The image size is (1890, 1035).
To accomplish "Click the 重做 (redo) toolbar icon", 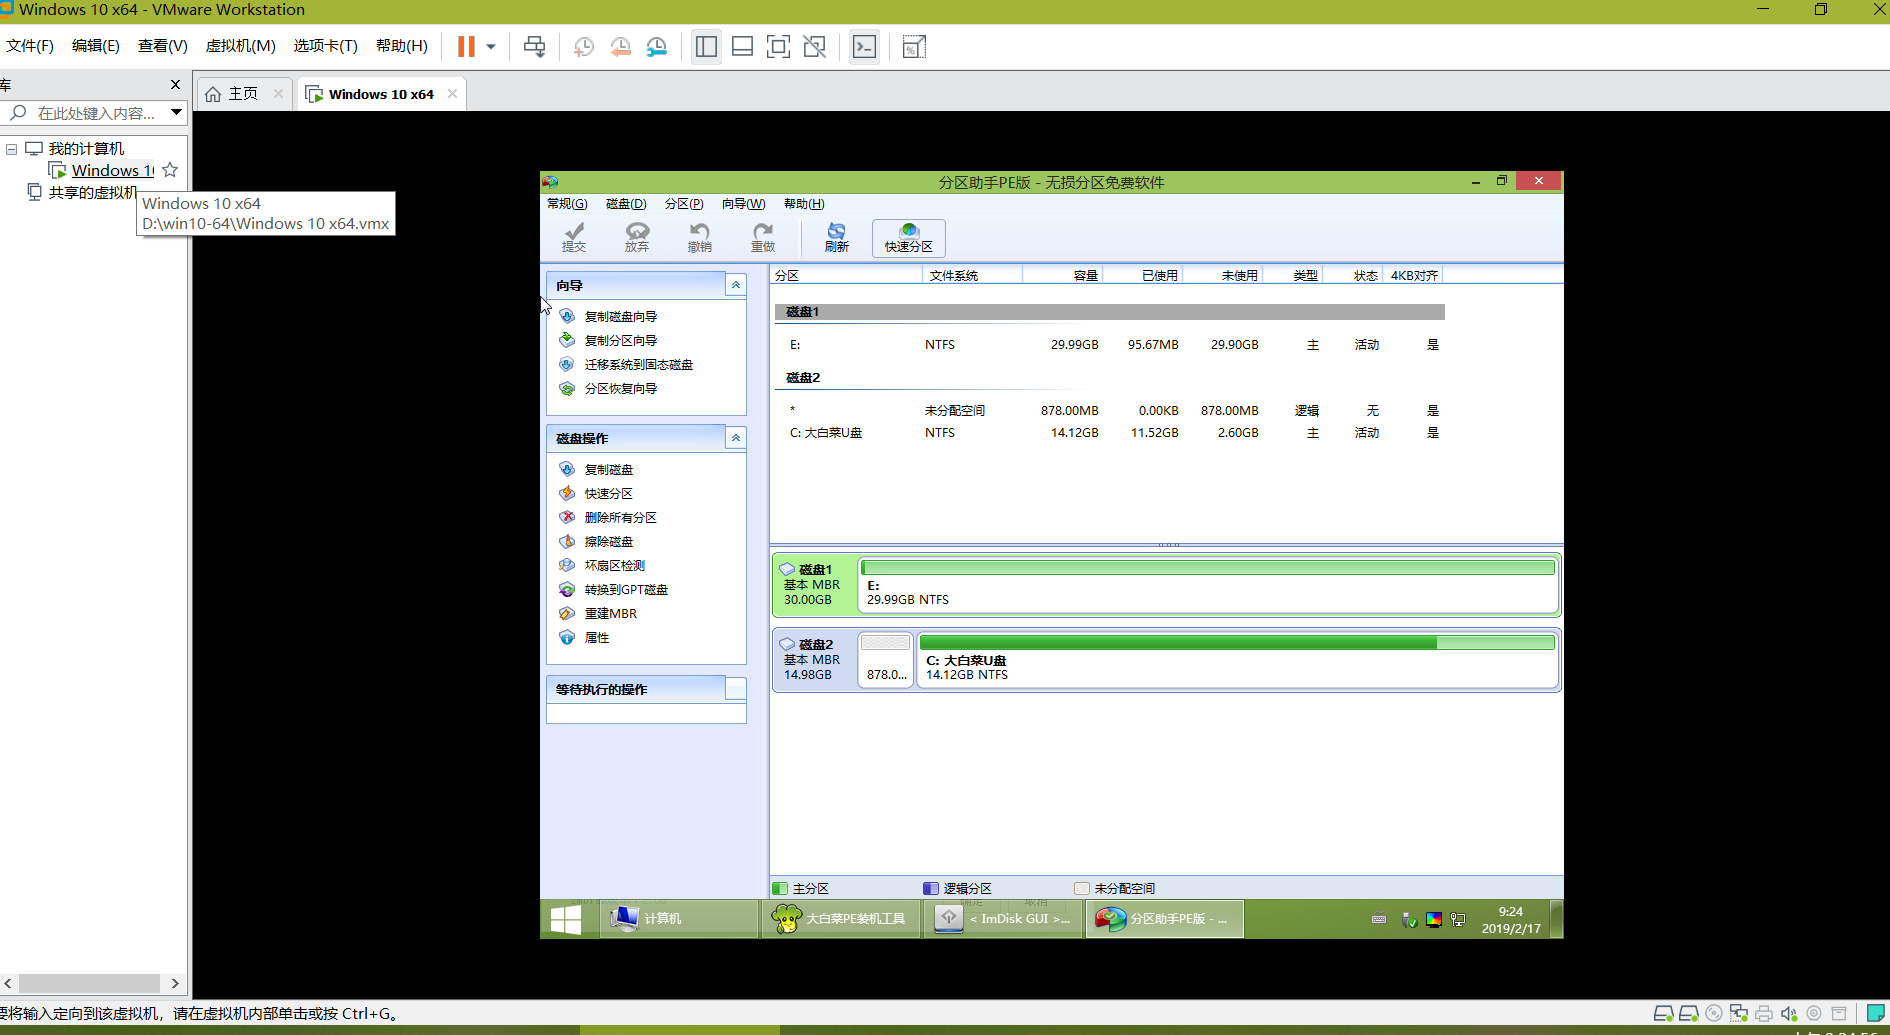I will (763, 237).
